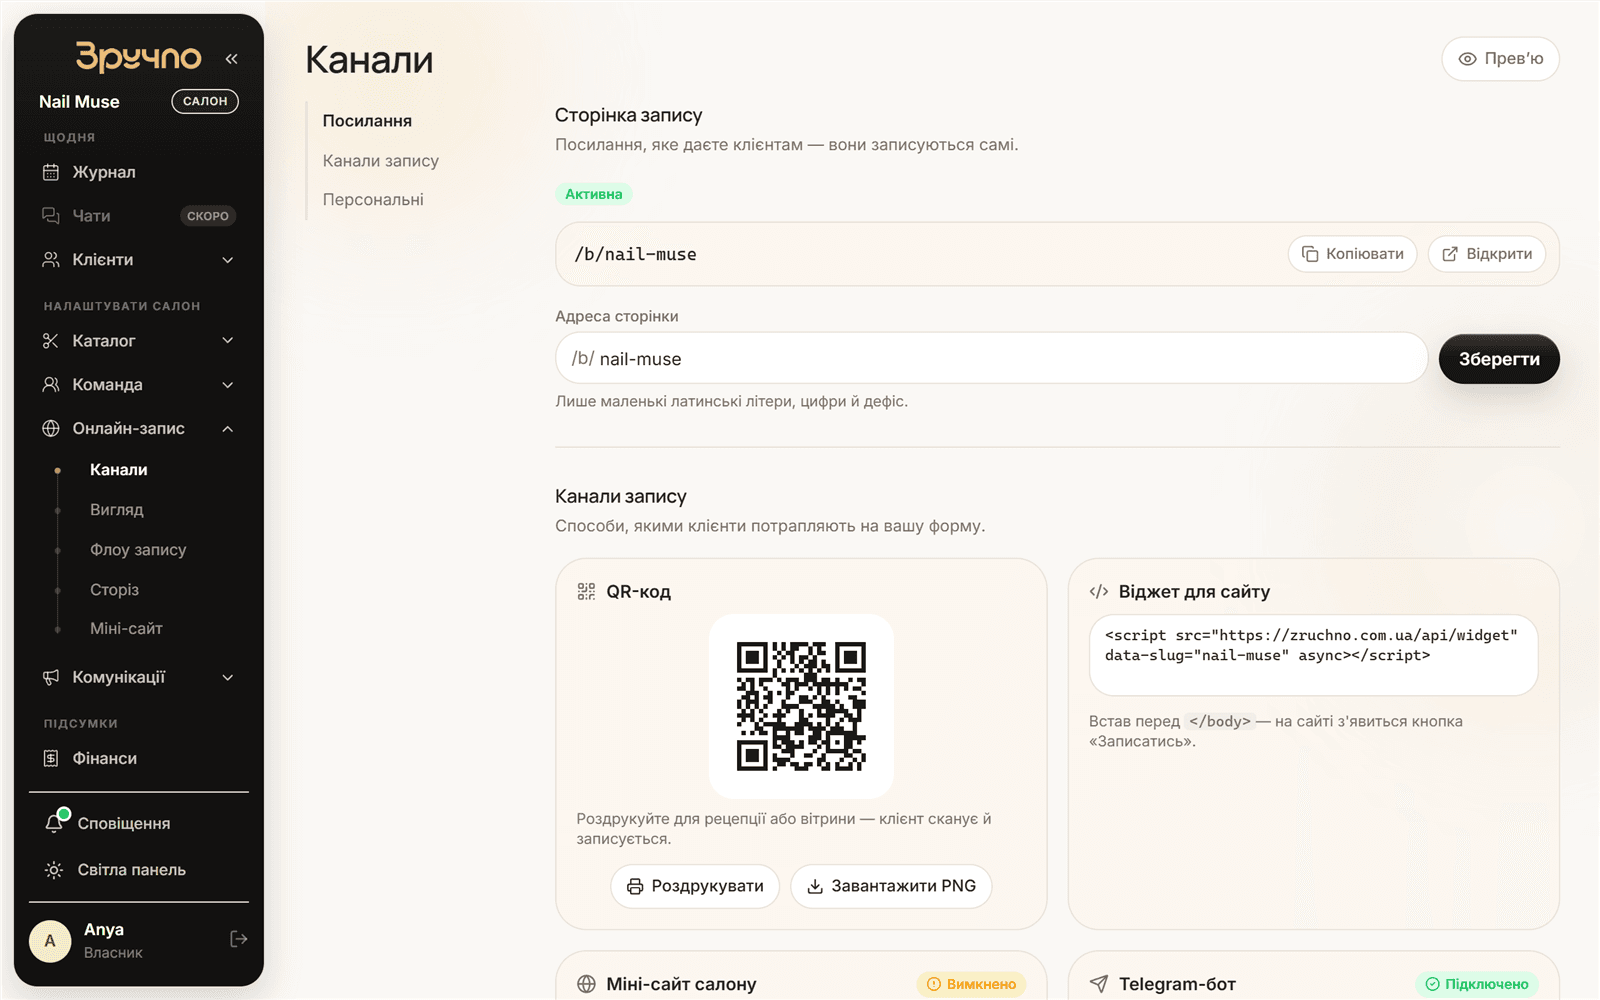Collapse the sidebar with double-chevron icon
Image resolution: width=1600 pixels, height=1000 pixels.
click(232, 59)
